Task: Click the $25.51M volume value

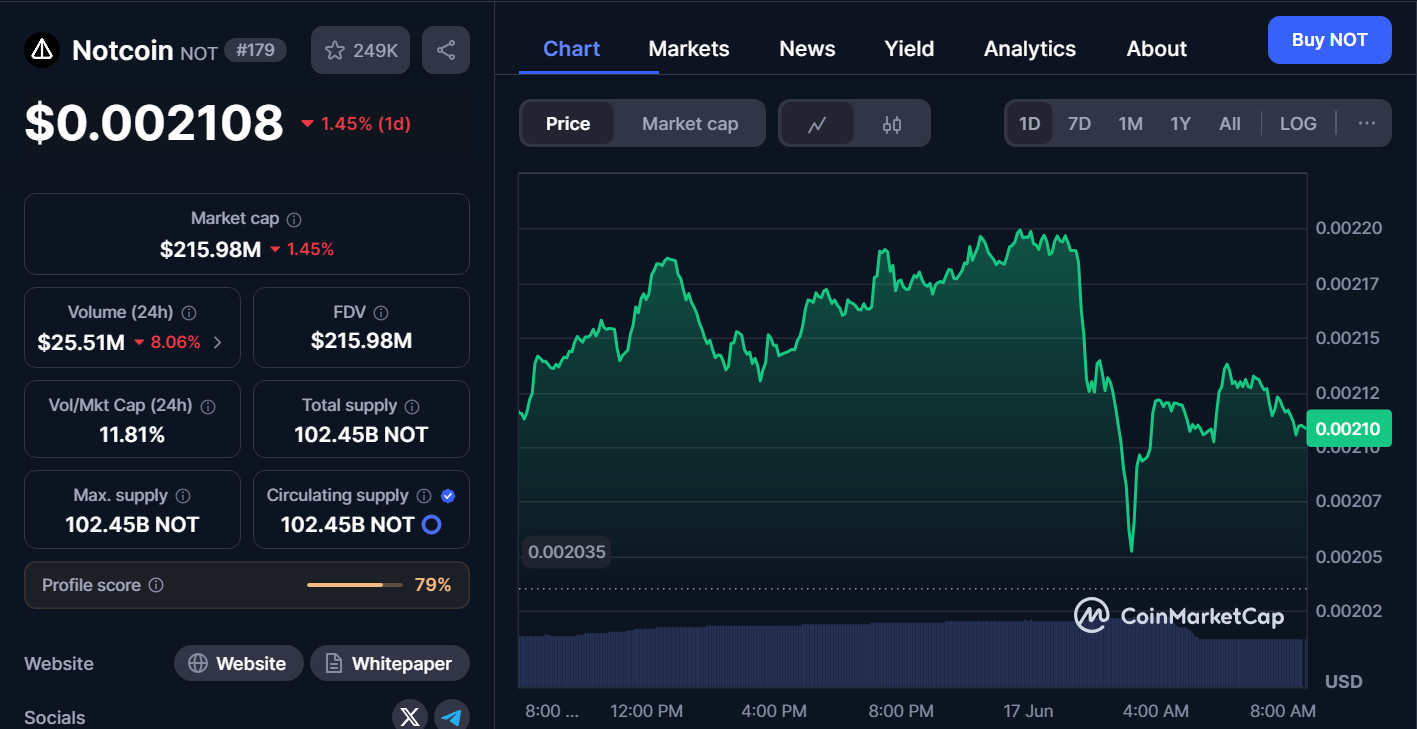Action: coord(81,343)
